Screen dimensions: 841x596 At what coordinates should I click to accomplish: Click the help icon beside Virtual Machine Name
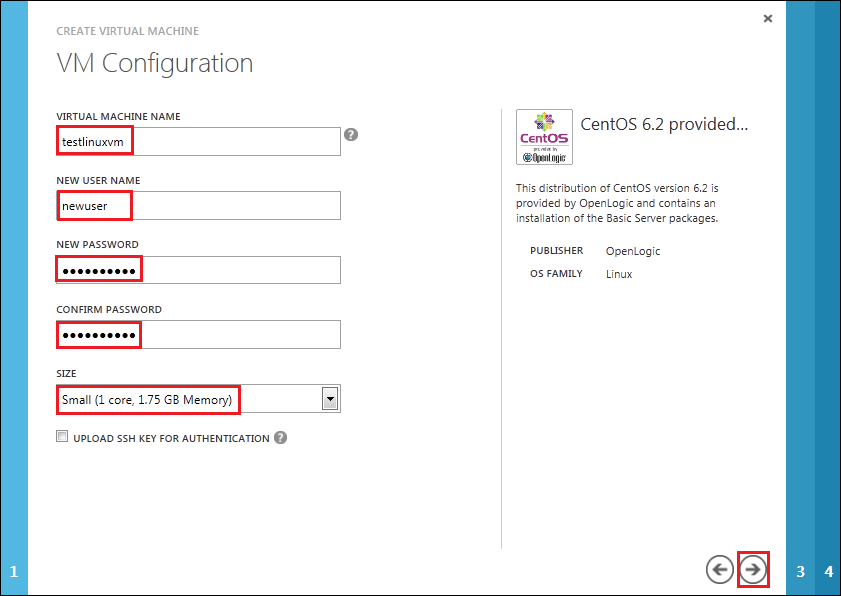click(351, 135)
